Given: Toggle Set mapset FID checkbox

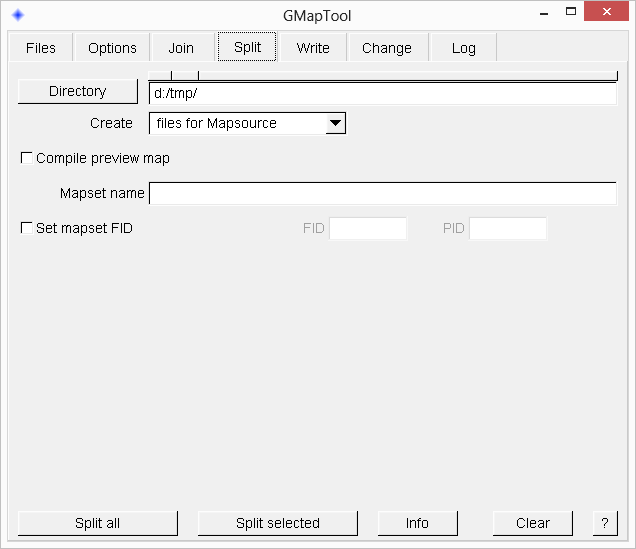Looking at the screenshot, I should [x=26, y=228].
